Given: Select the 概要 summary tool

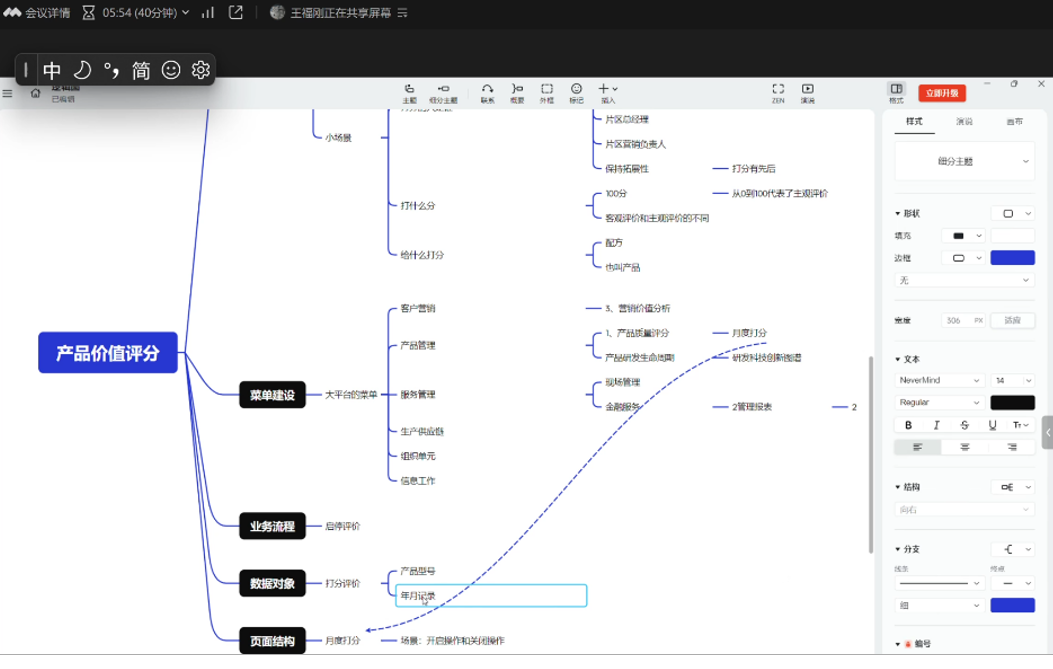Looking at the screenshot, I should (517, 90).
